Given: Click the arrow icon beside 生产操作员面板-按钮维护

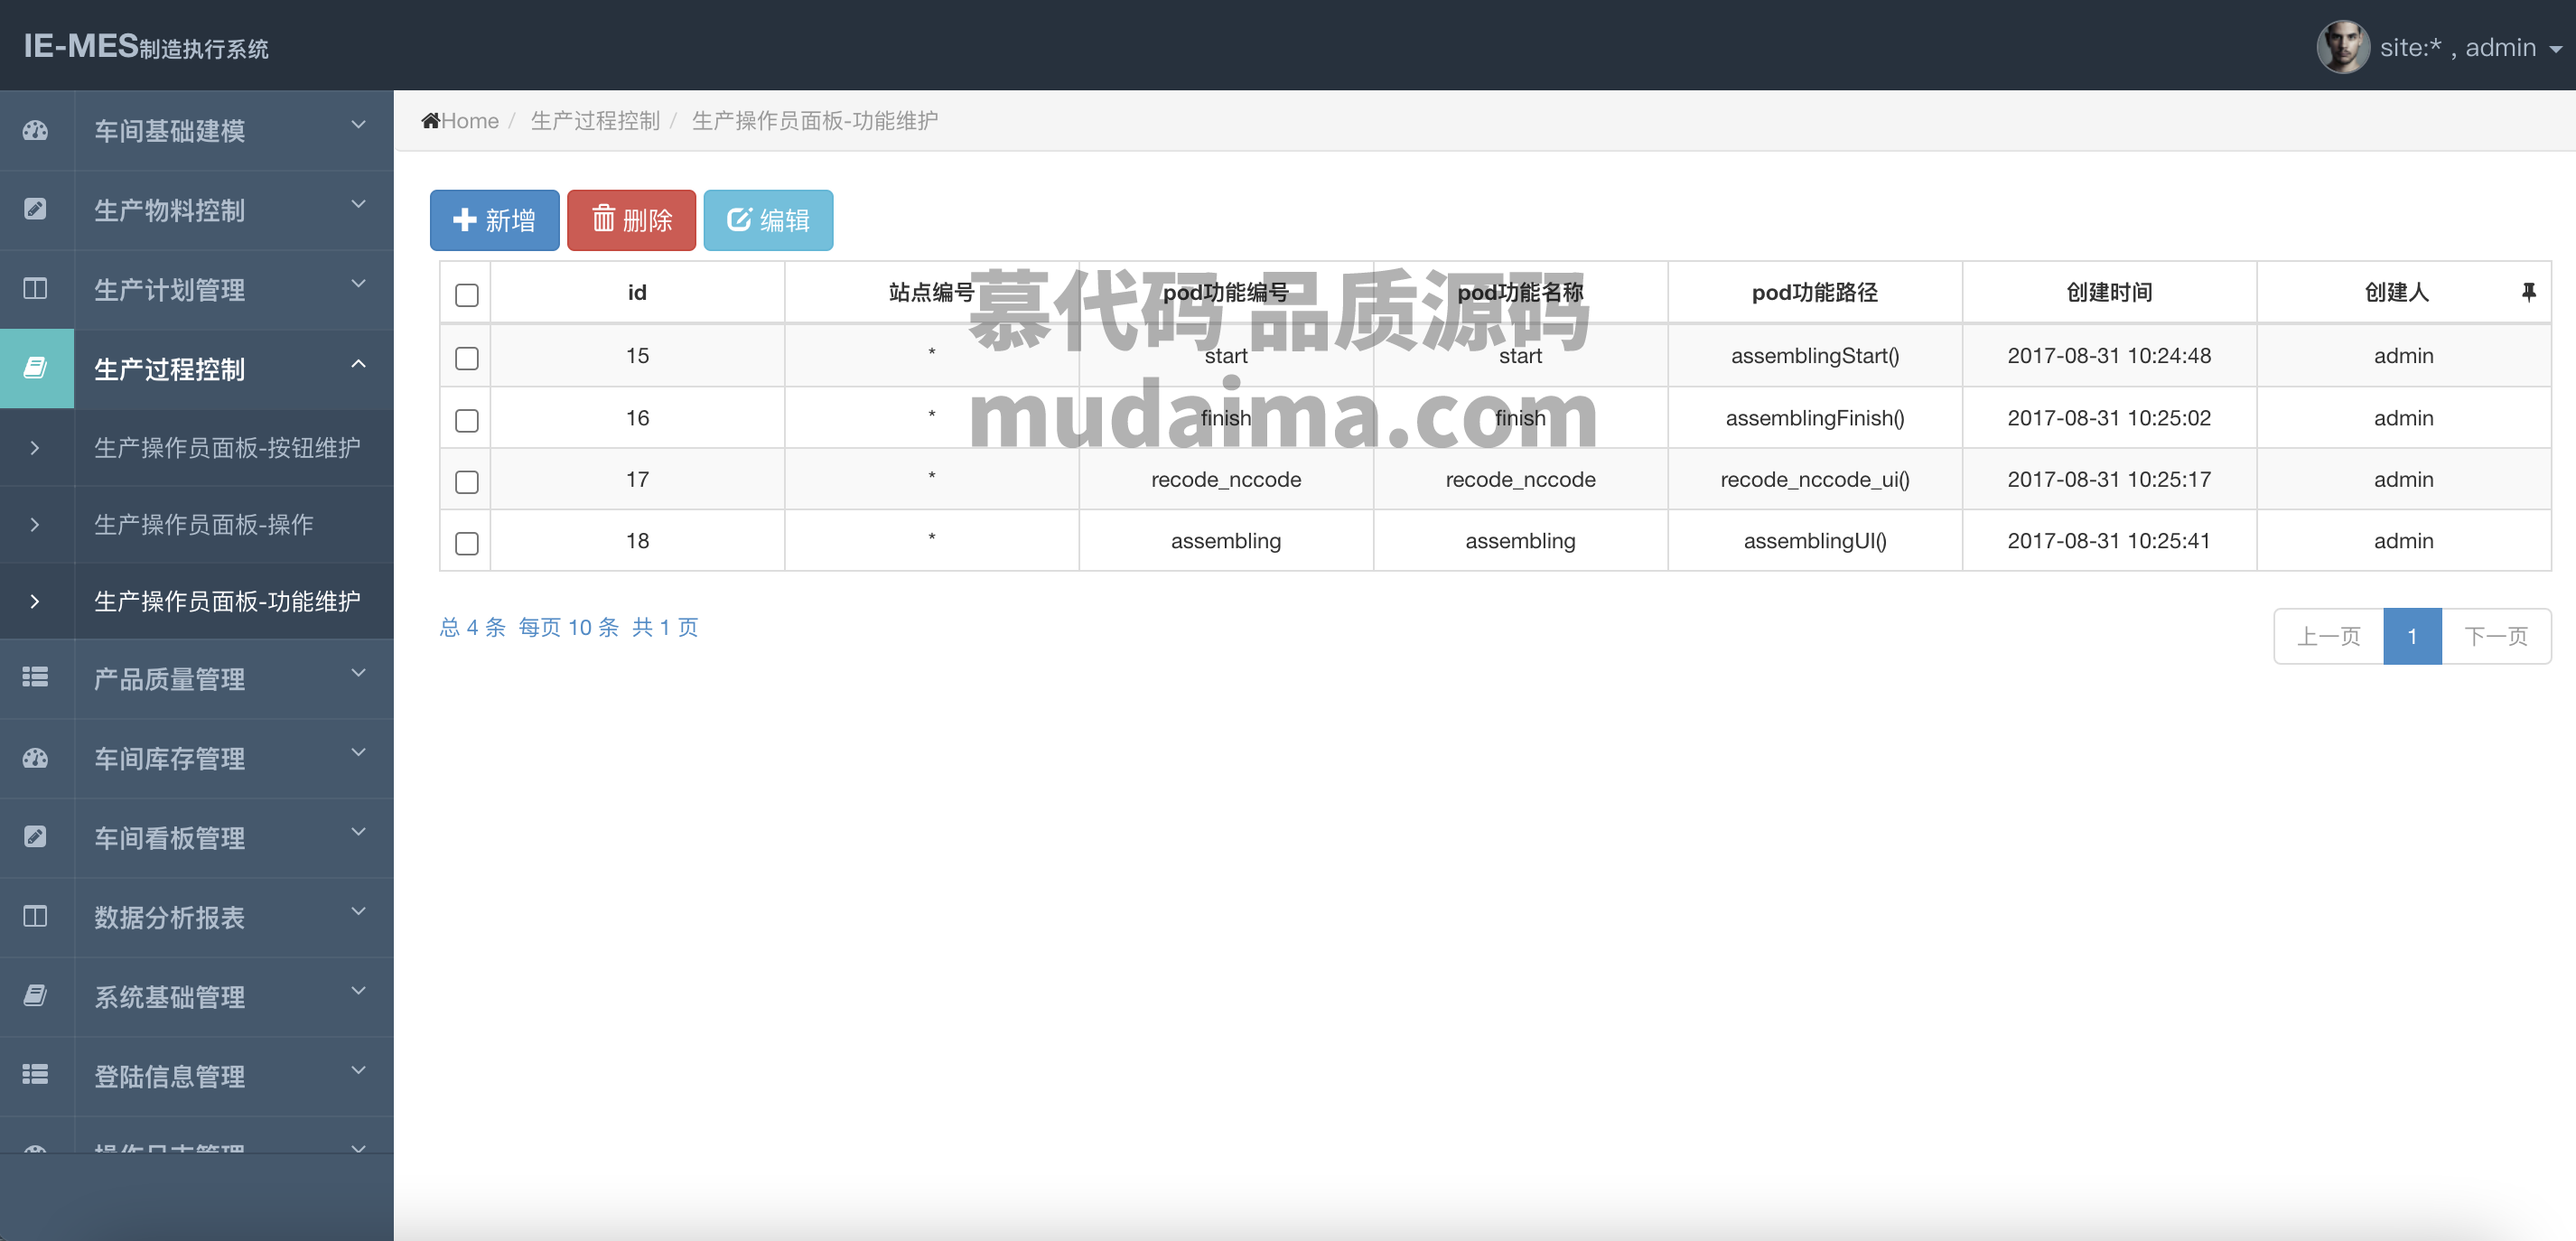Looking at the screenshot, I should pos(35,448).
